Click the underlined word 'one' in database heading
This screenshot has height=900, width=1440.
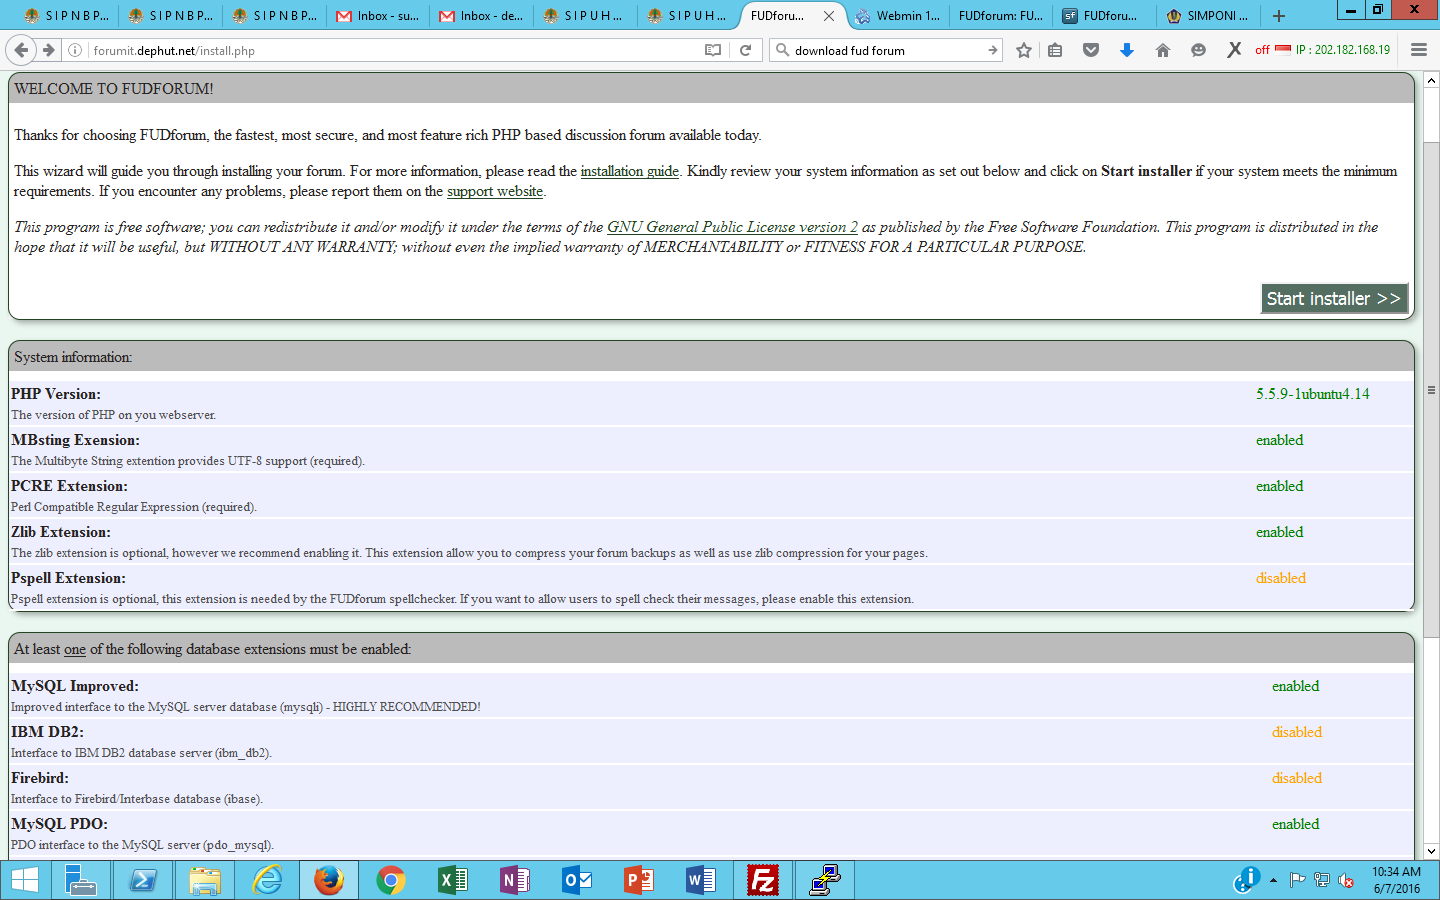point(75,649)
